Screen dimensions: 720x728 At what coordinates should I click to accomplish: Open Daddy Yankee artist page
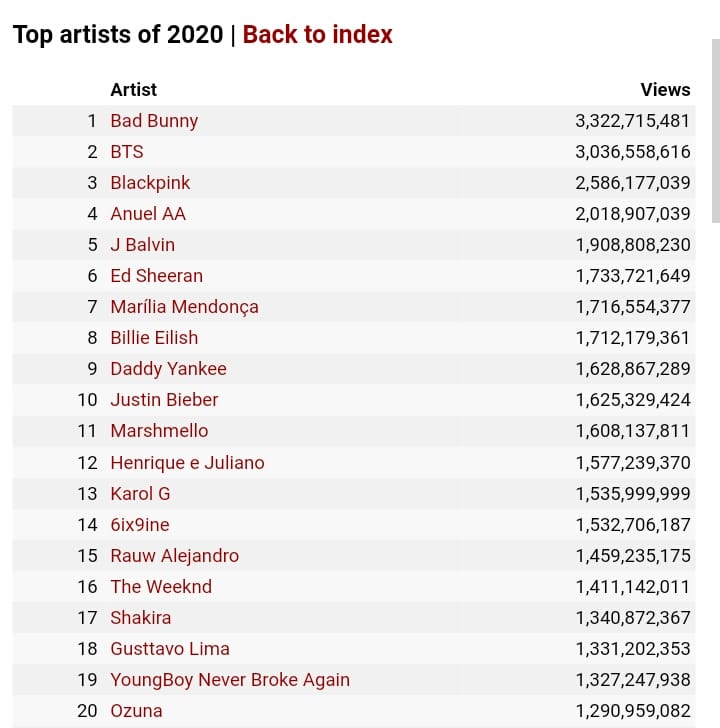(169, 369)
